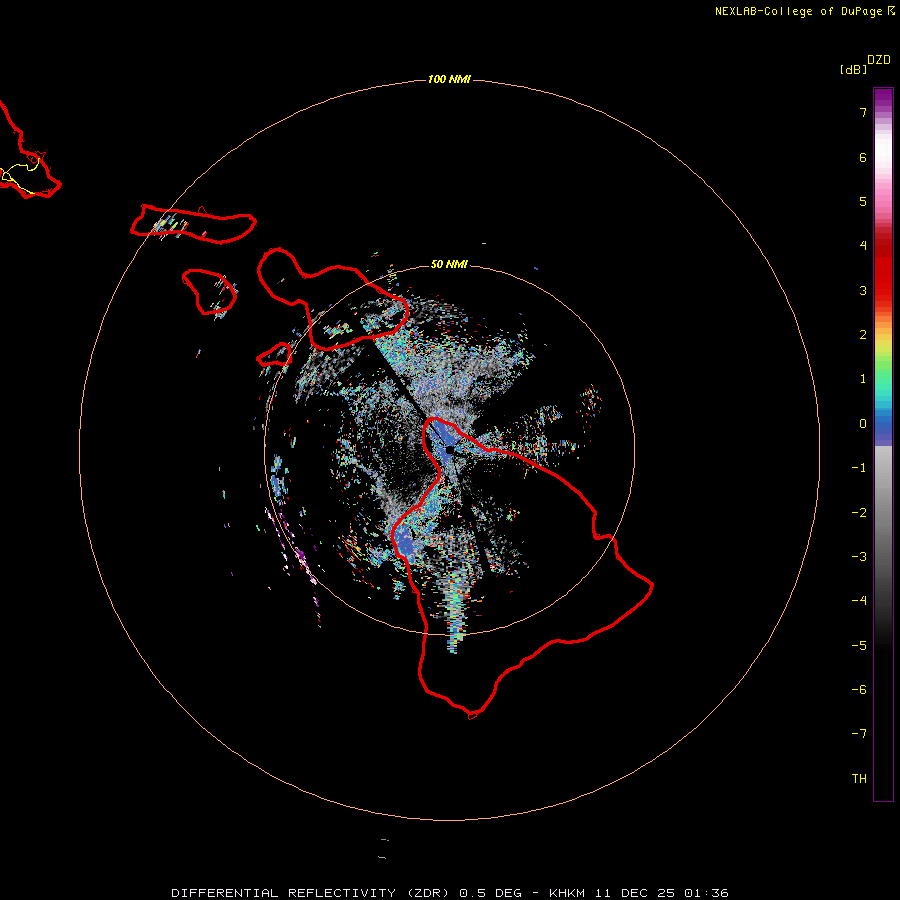
Task: Click the TH threshold label on the legend
Action: [x=859, y=779]
